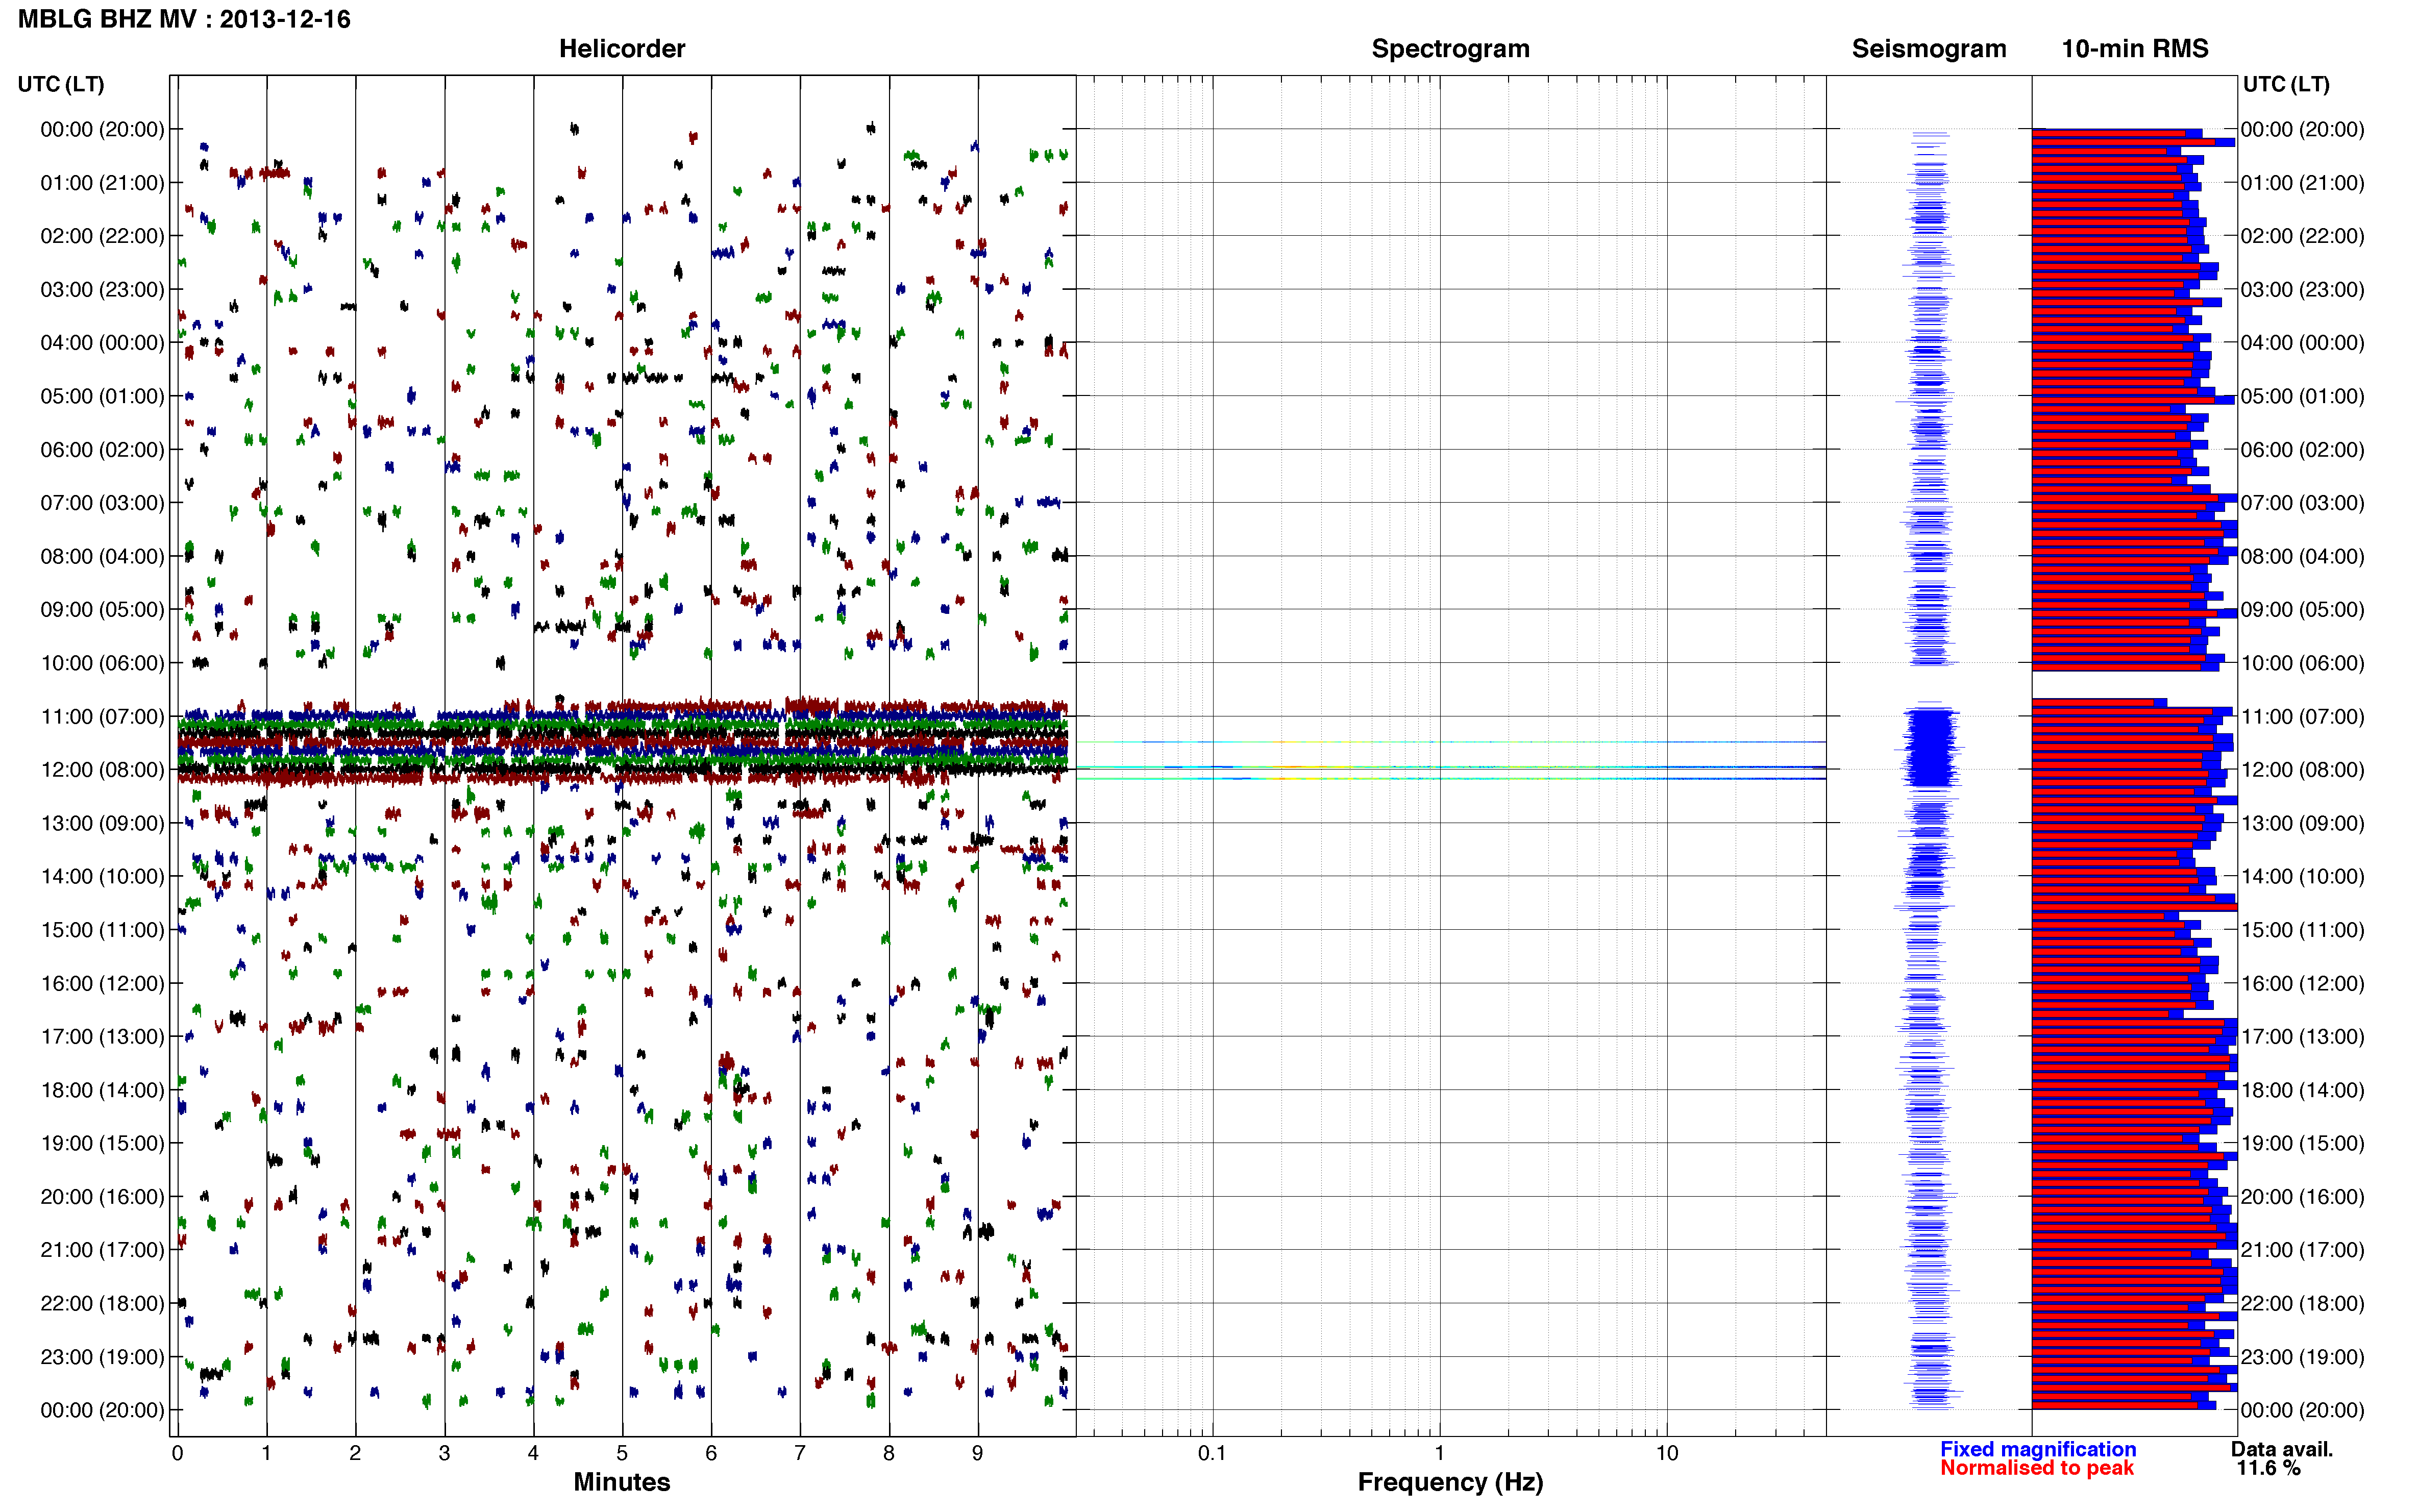Image resolution: width=2419 pixels, height=1512 pixels.
Task: Click the left 10:00 (06:00) time label
Action: [102, 663]
